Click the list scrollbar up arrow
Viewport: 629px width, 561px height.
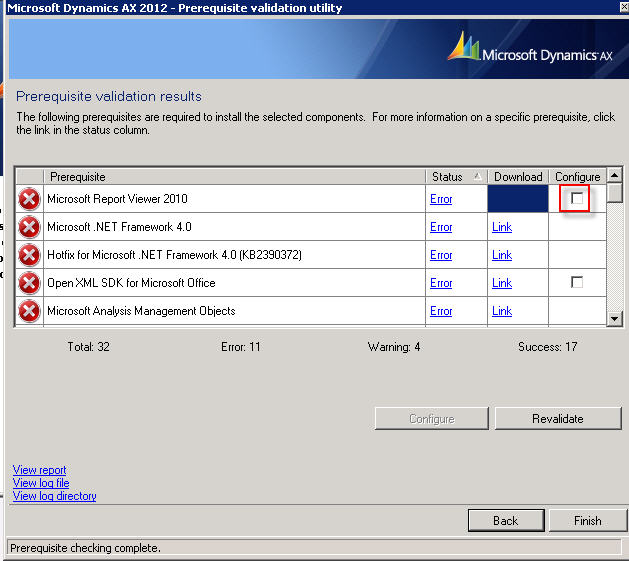point(615,175)
